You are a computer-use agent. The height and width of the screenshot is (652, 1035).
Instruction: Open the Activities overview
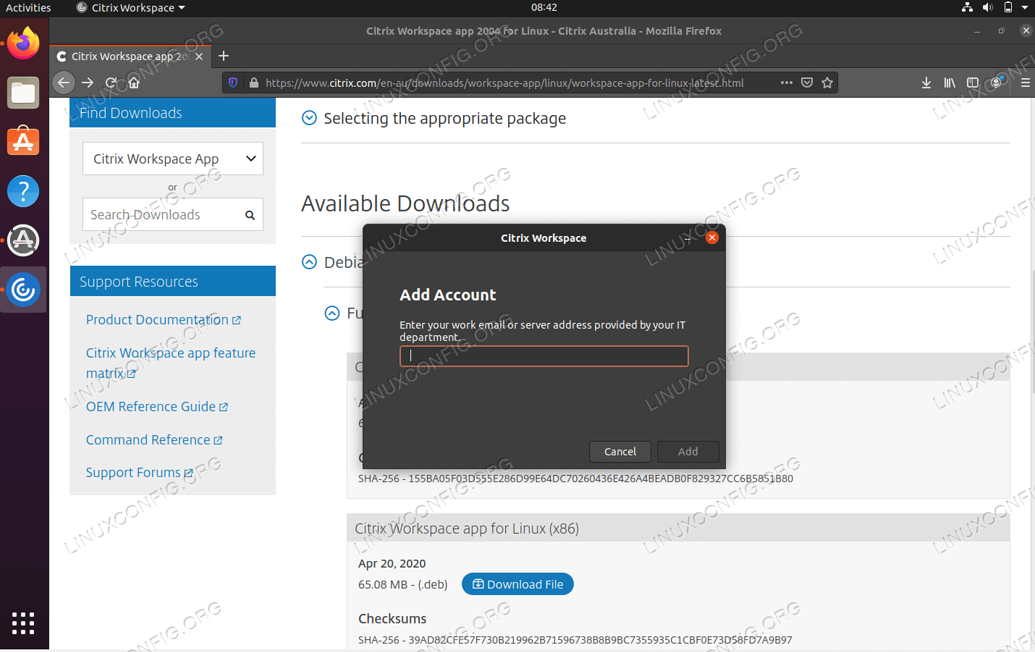click(28, 8)
